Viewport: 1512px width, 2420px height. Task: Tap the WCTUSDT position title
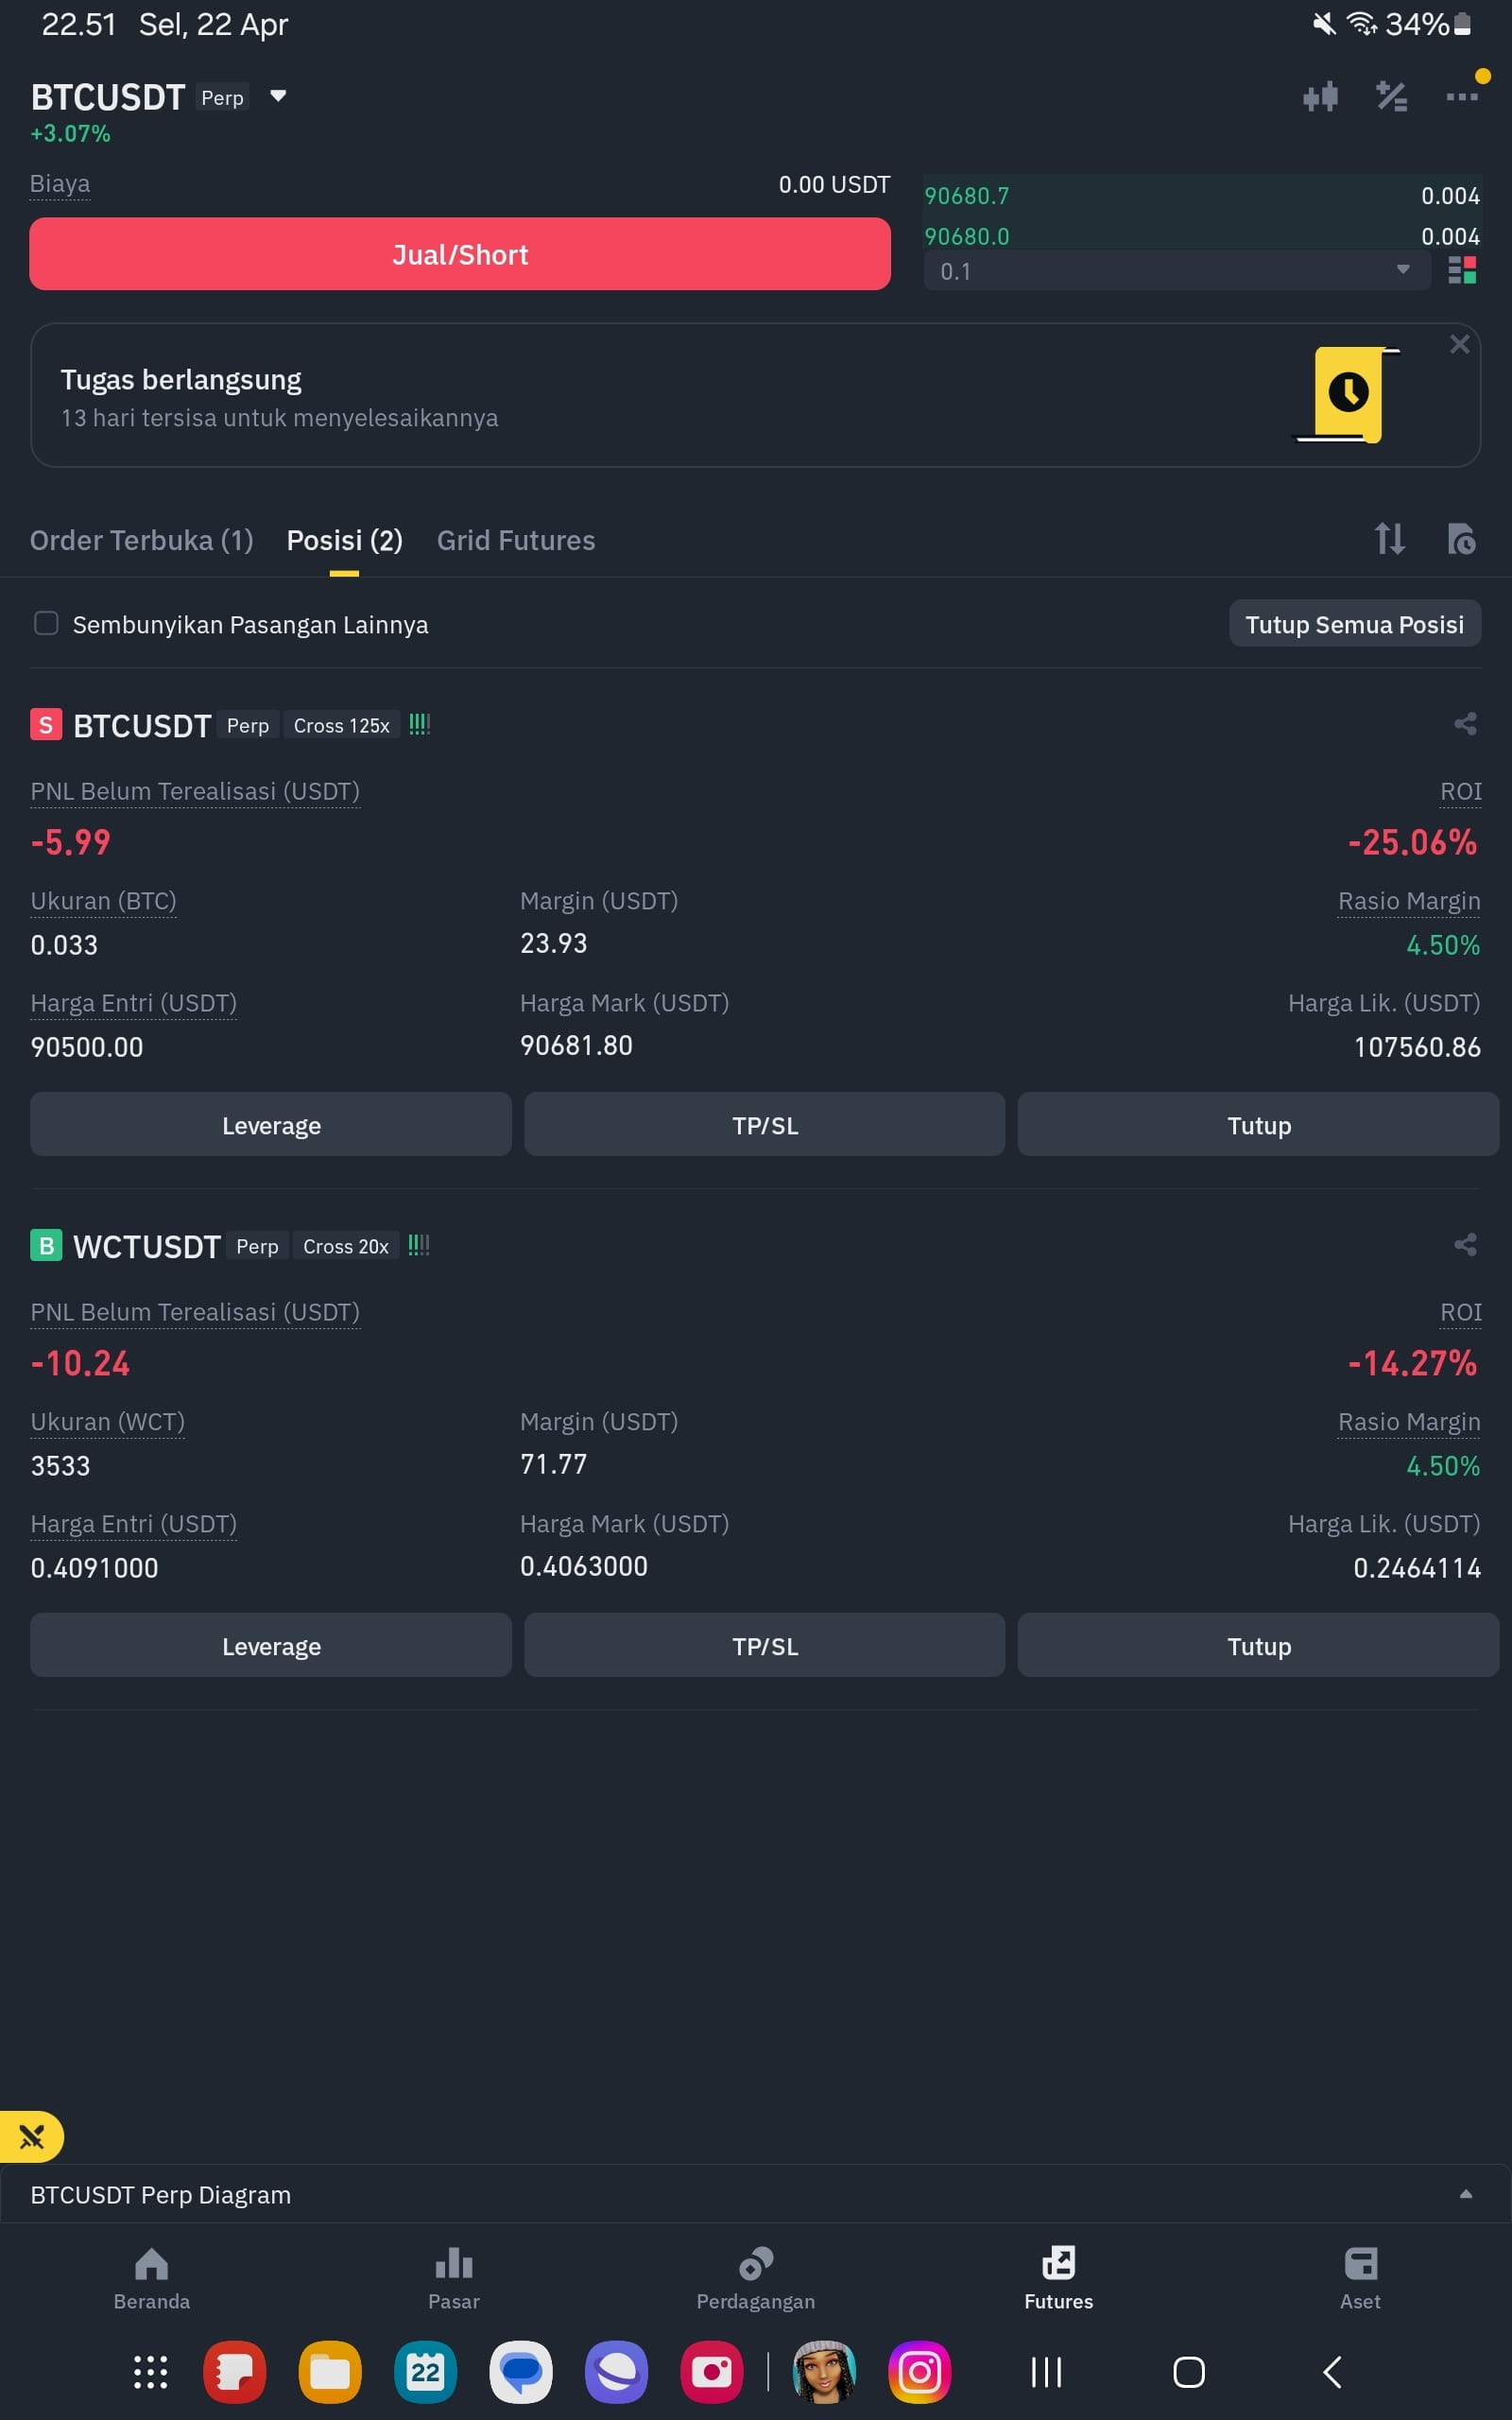click(x=146, y=1246)
